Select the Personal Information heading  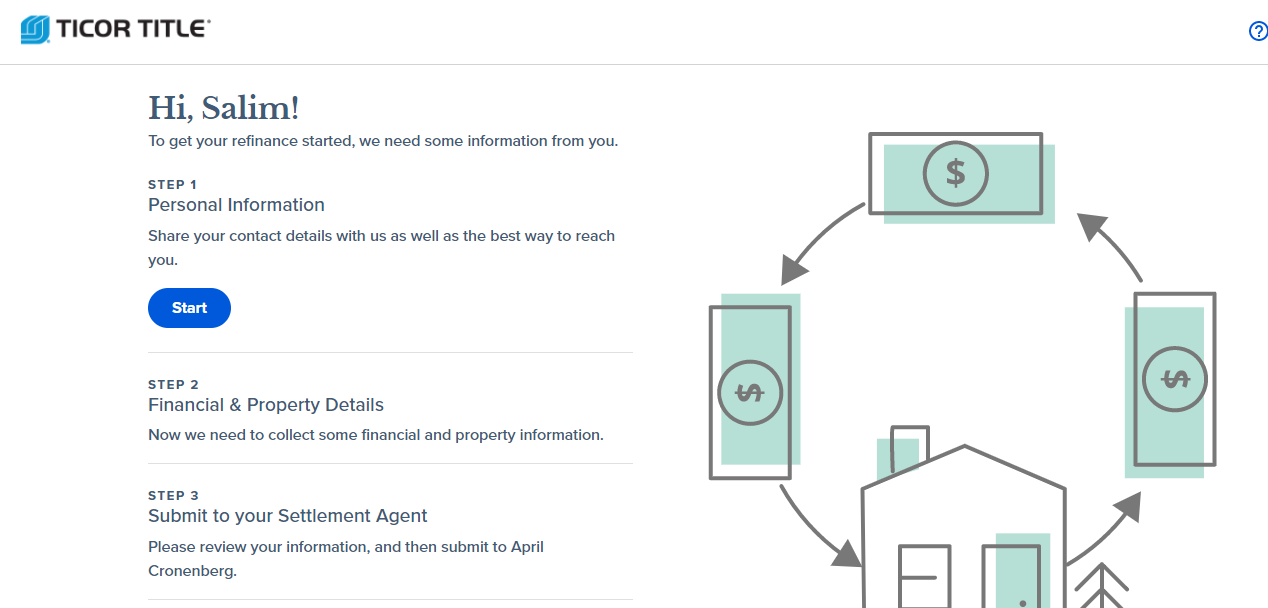coord(236,205)
